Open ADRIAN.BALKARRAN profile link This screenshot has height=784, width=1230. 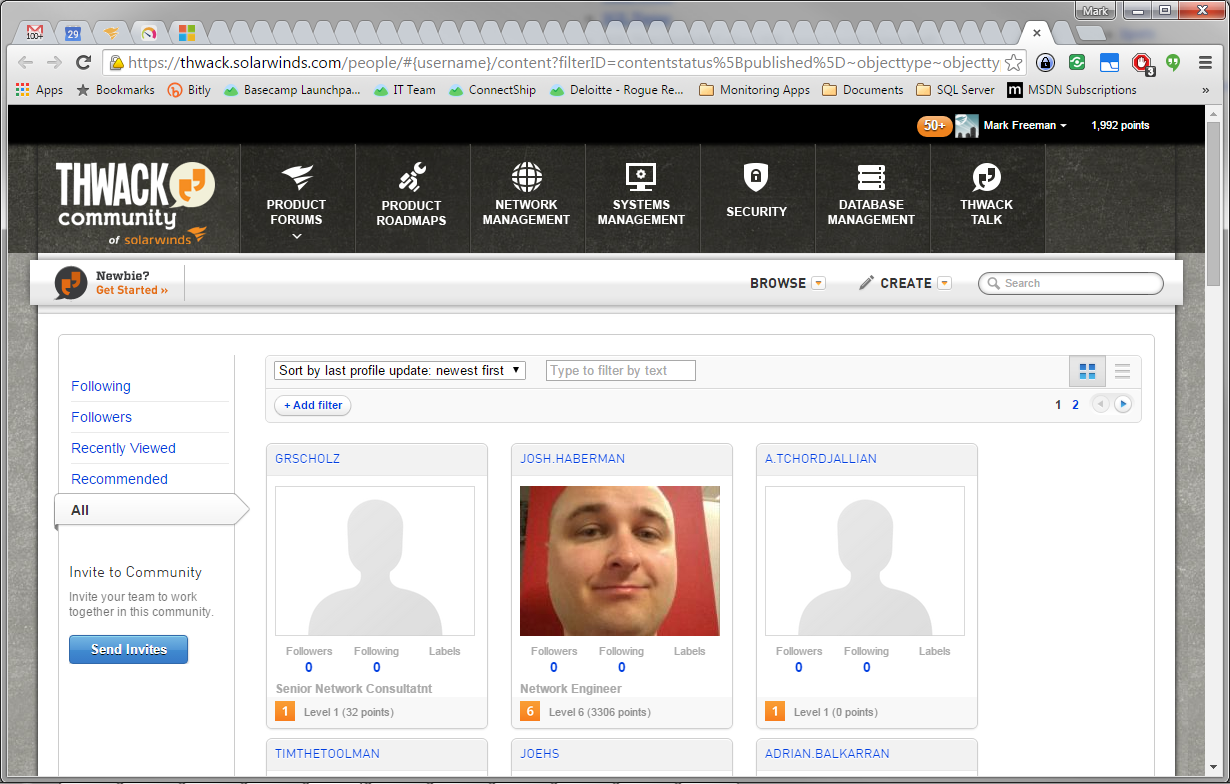point(827,754)
